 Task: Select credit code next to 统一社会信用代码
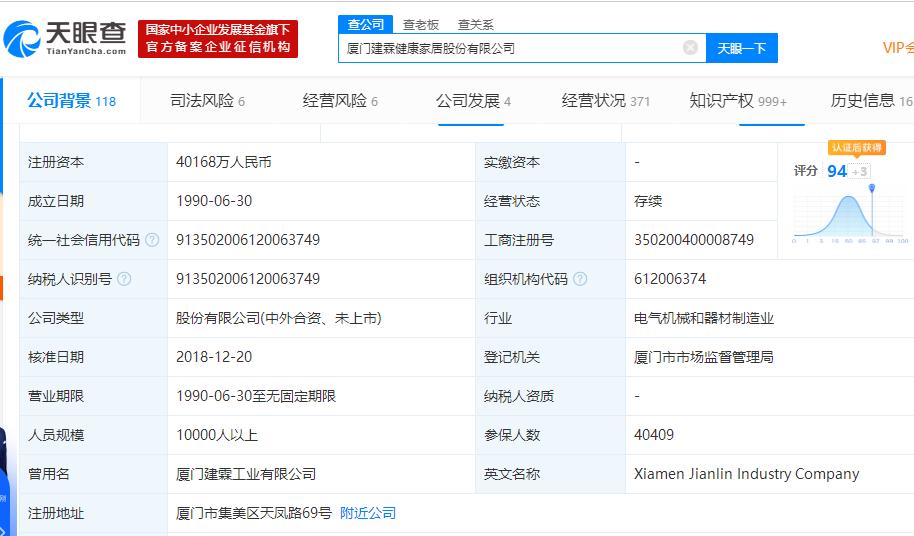248,240
